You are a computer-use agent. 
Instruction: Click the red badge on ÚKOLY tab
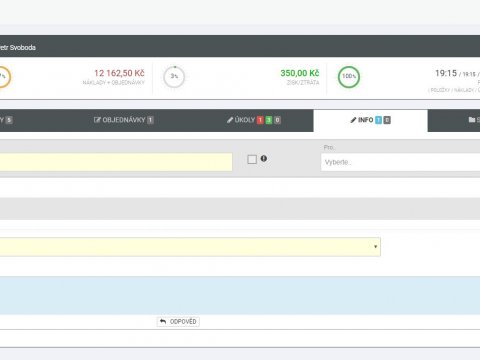pos(260,120)
